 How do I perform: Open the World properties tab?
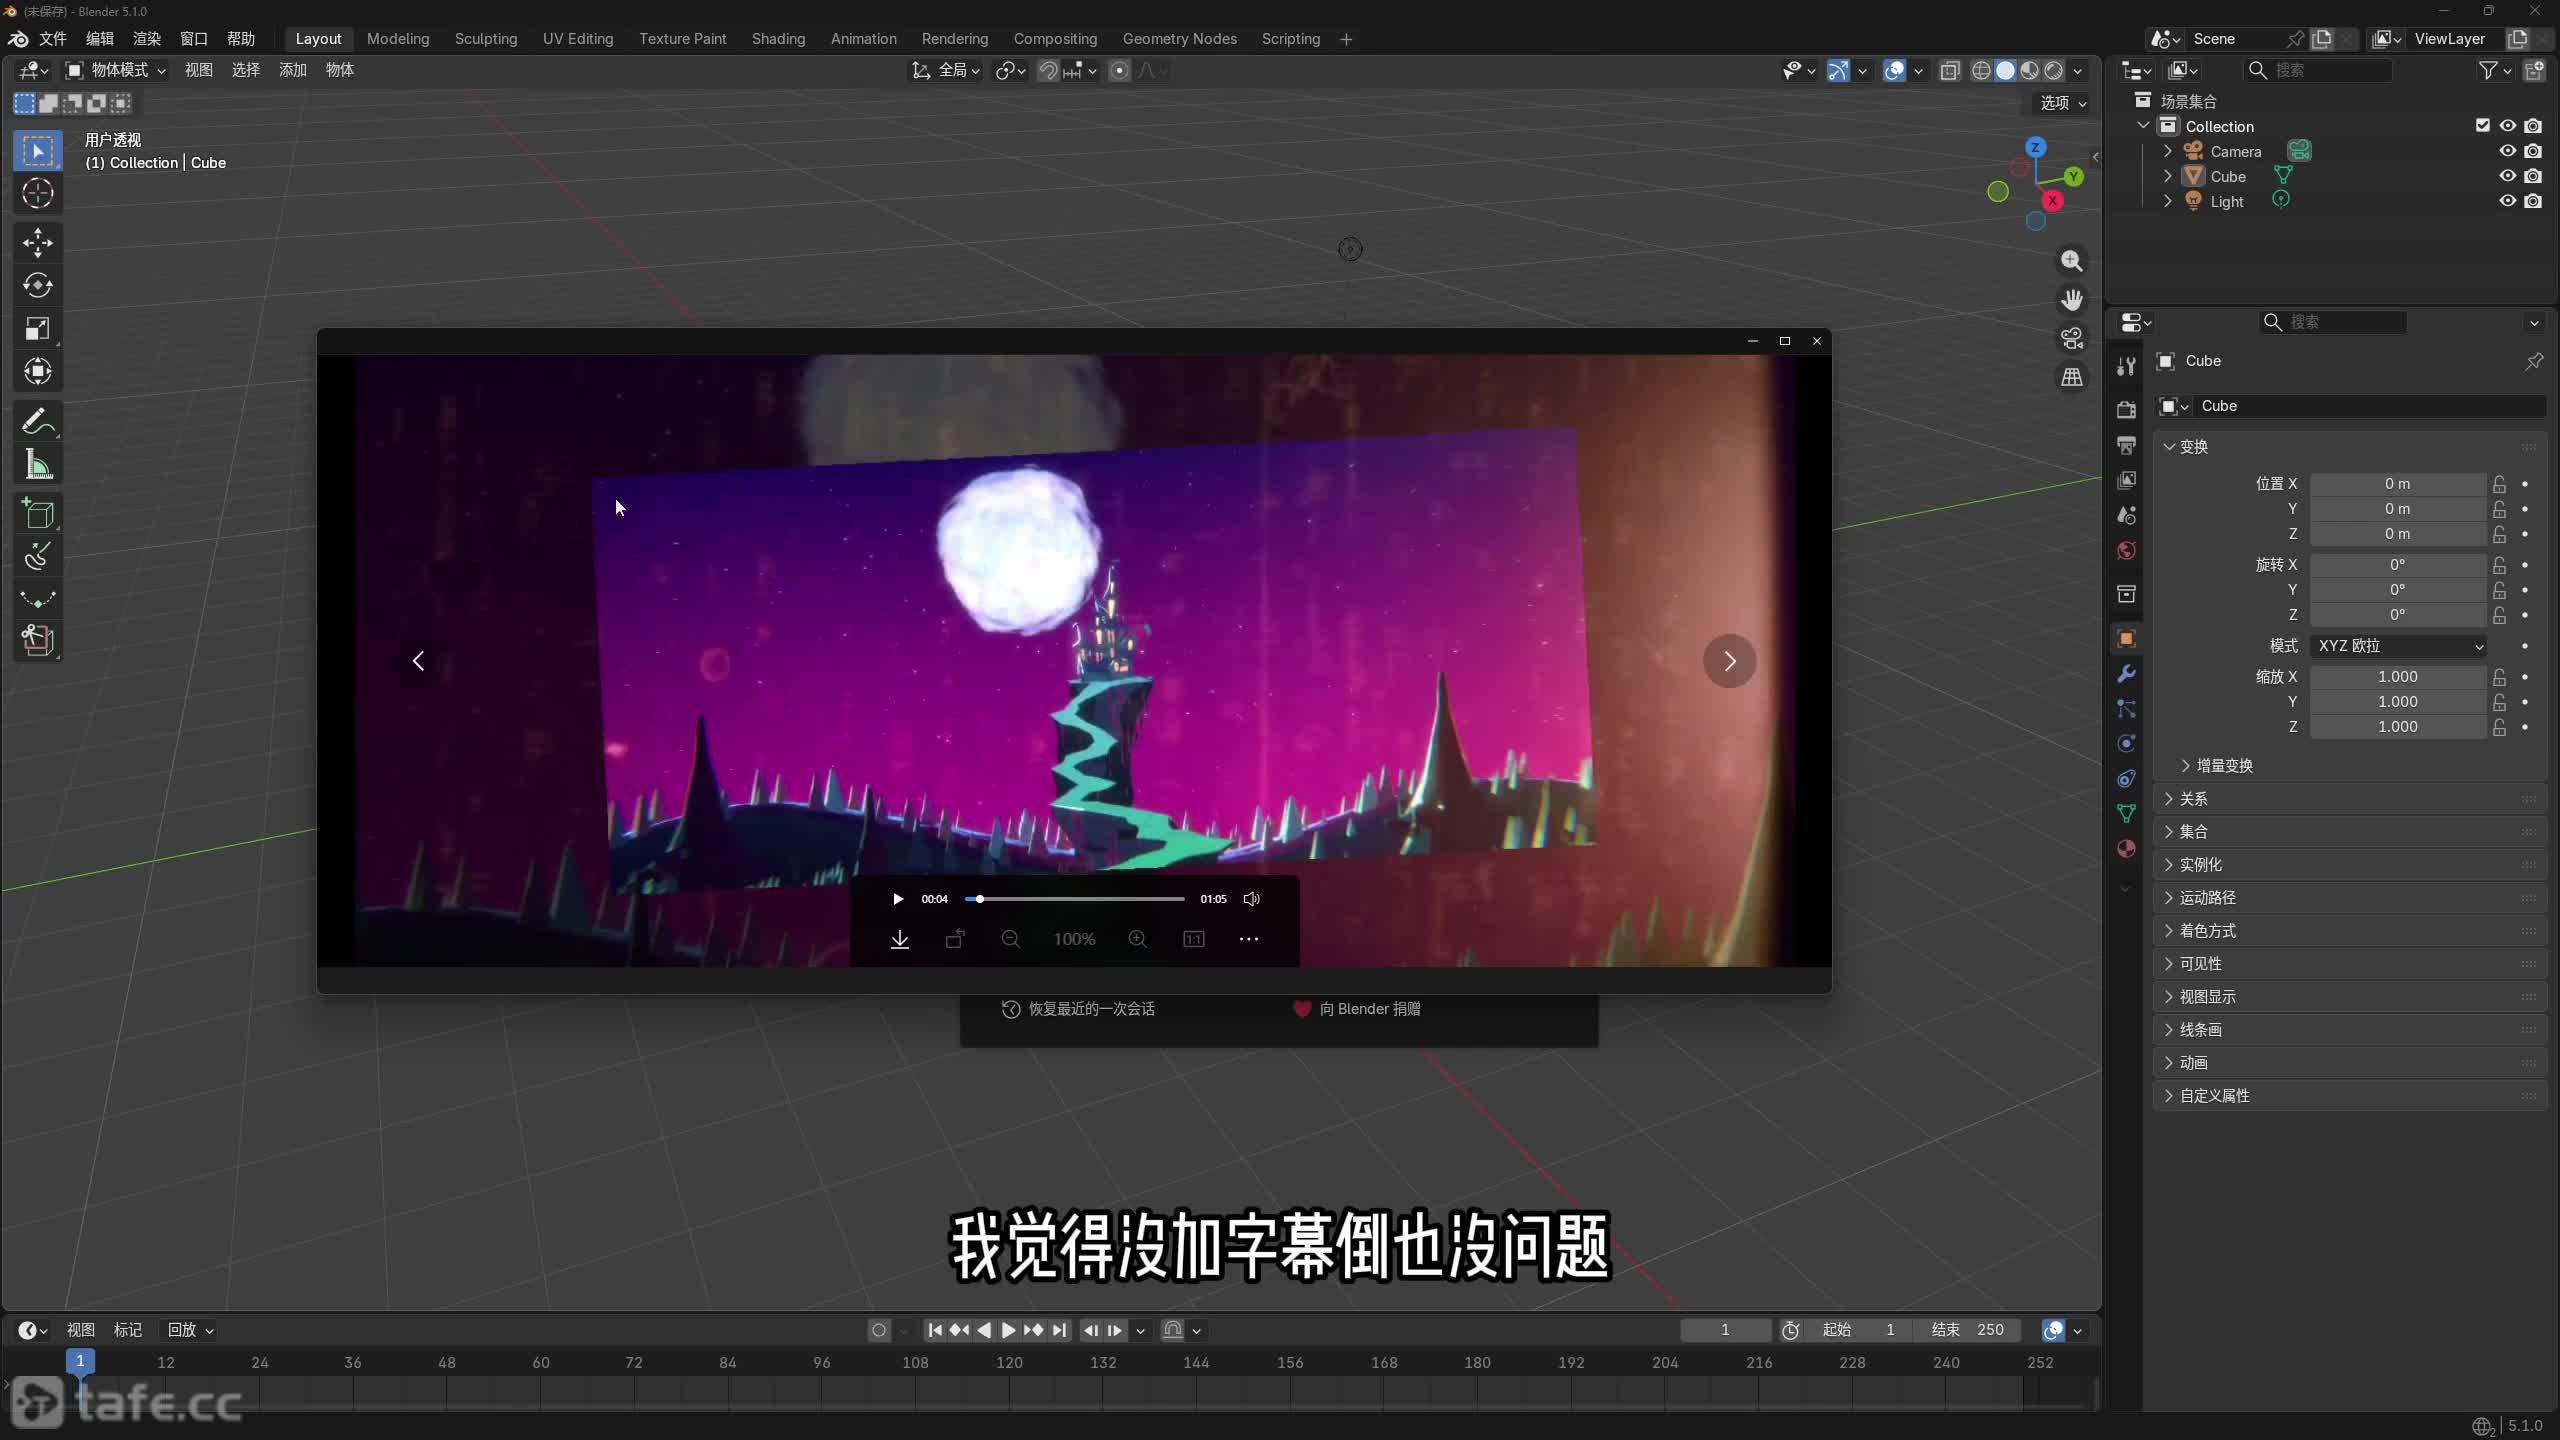(x=2127, y=551)
